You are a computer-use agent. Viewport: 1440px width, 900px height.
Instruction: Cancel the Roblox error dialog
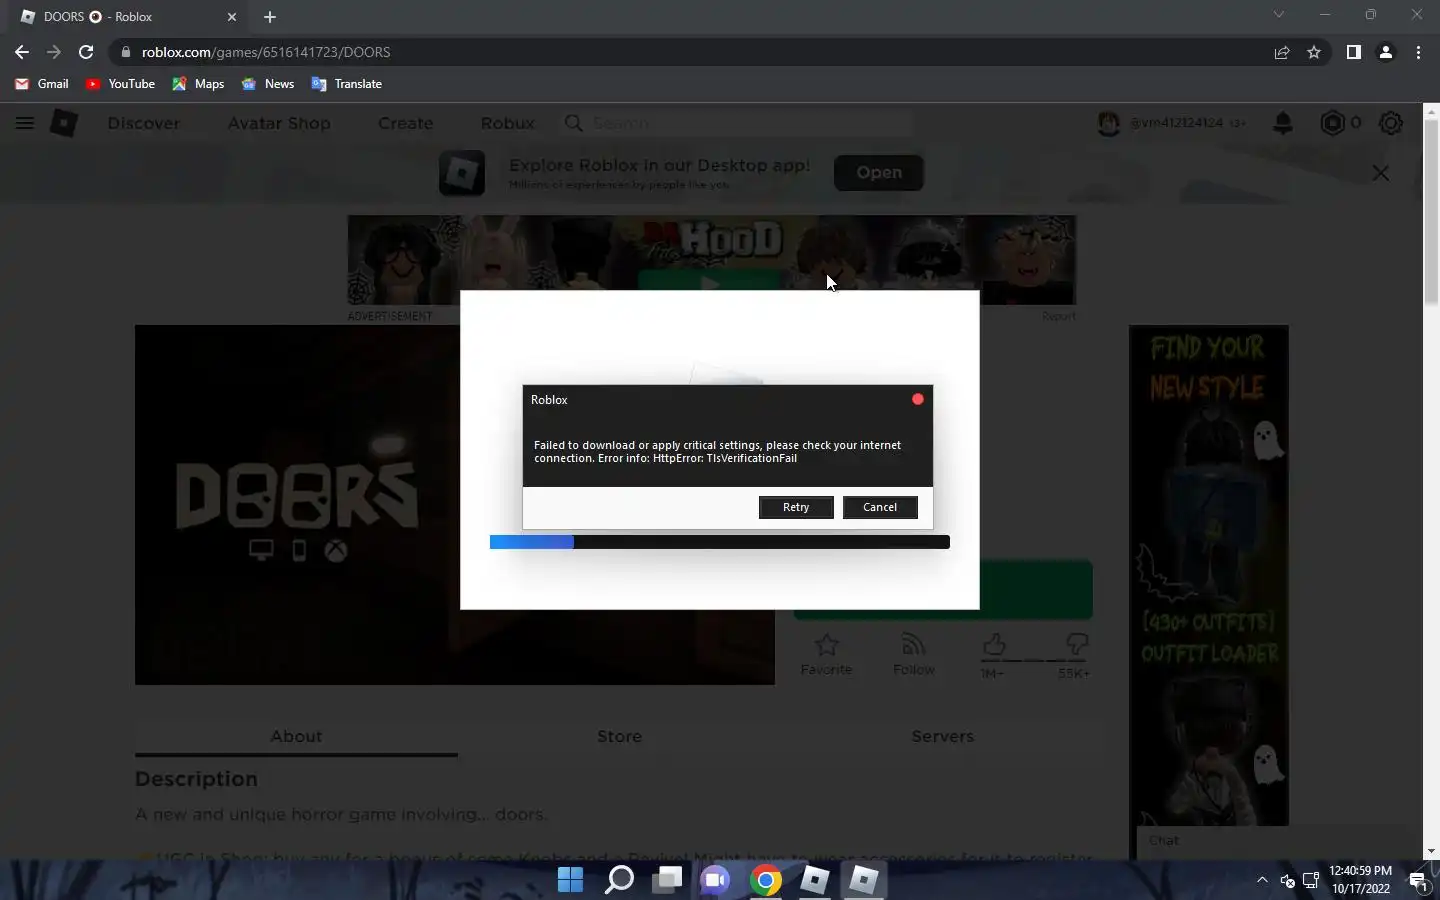tap(880, 507)
